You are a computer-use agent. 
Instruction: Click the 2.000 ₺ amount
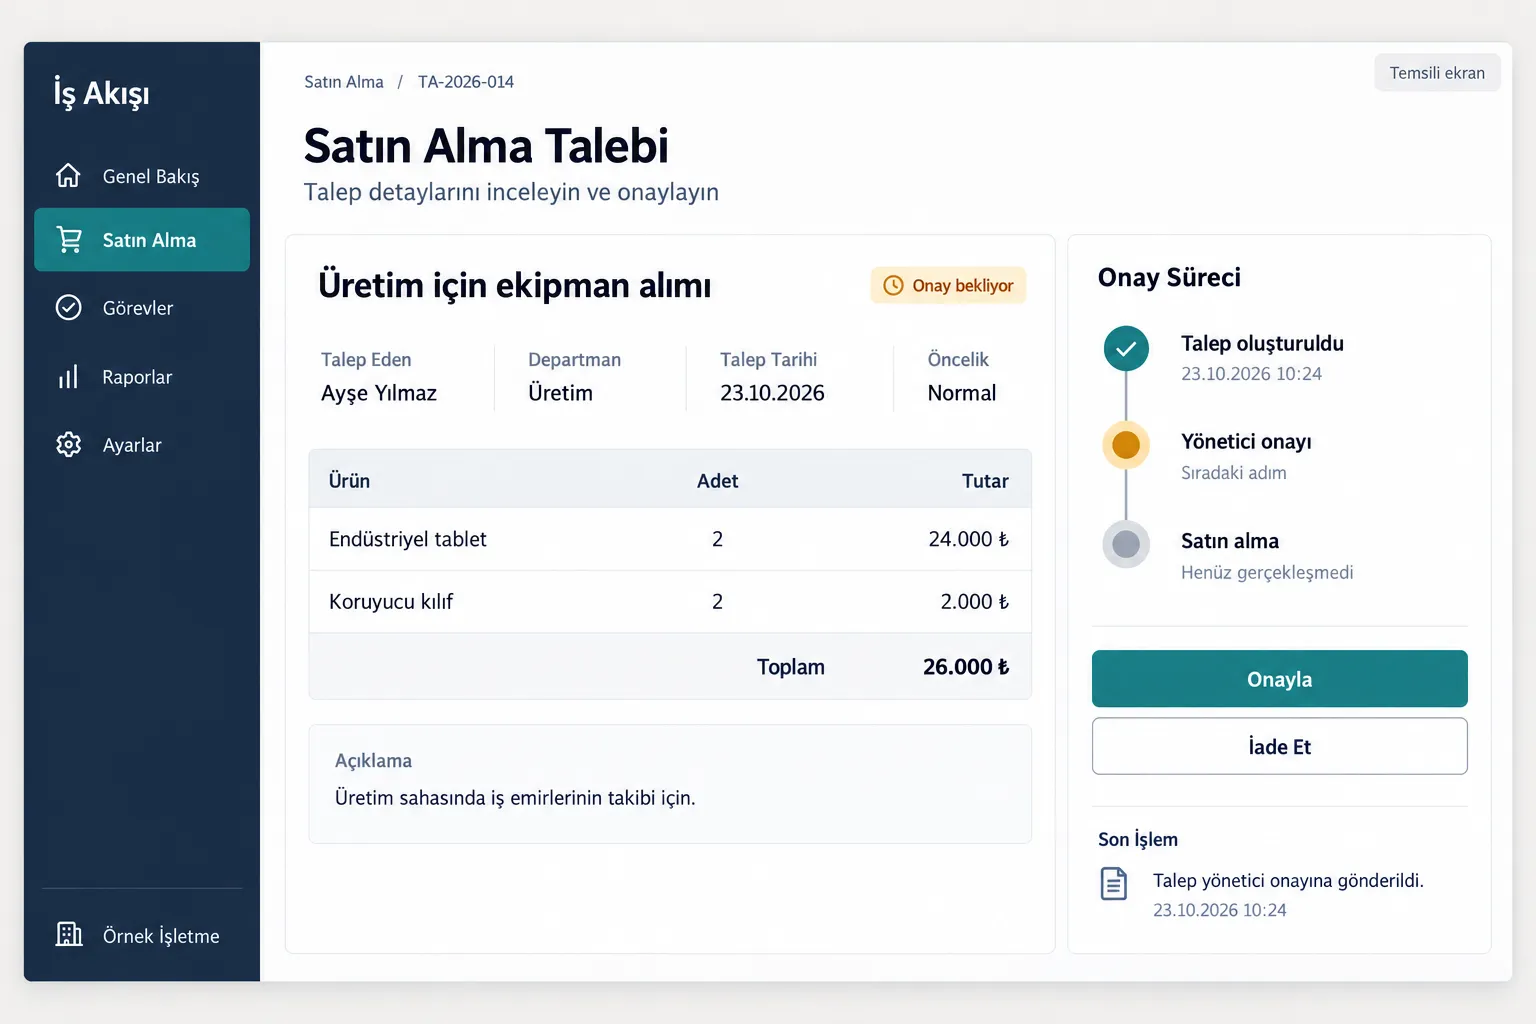974,601
